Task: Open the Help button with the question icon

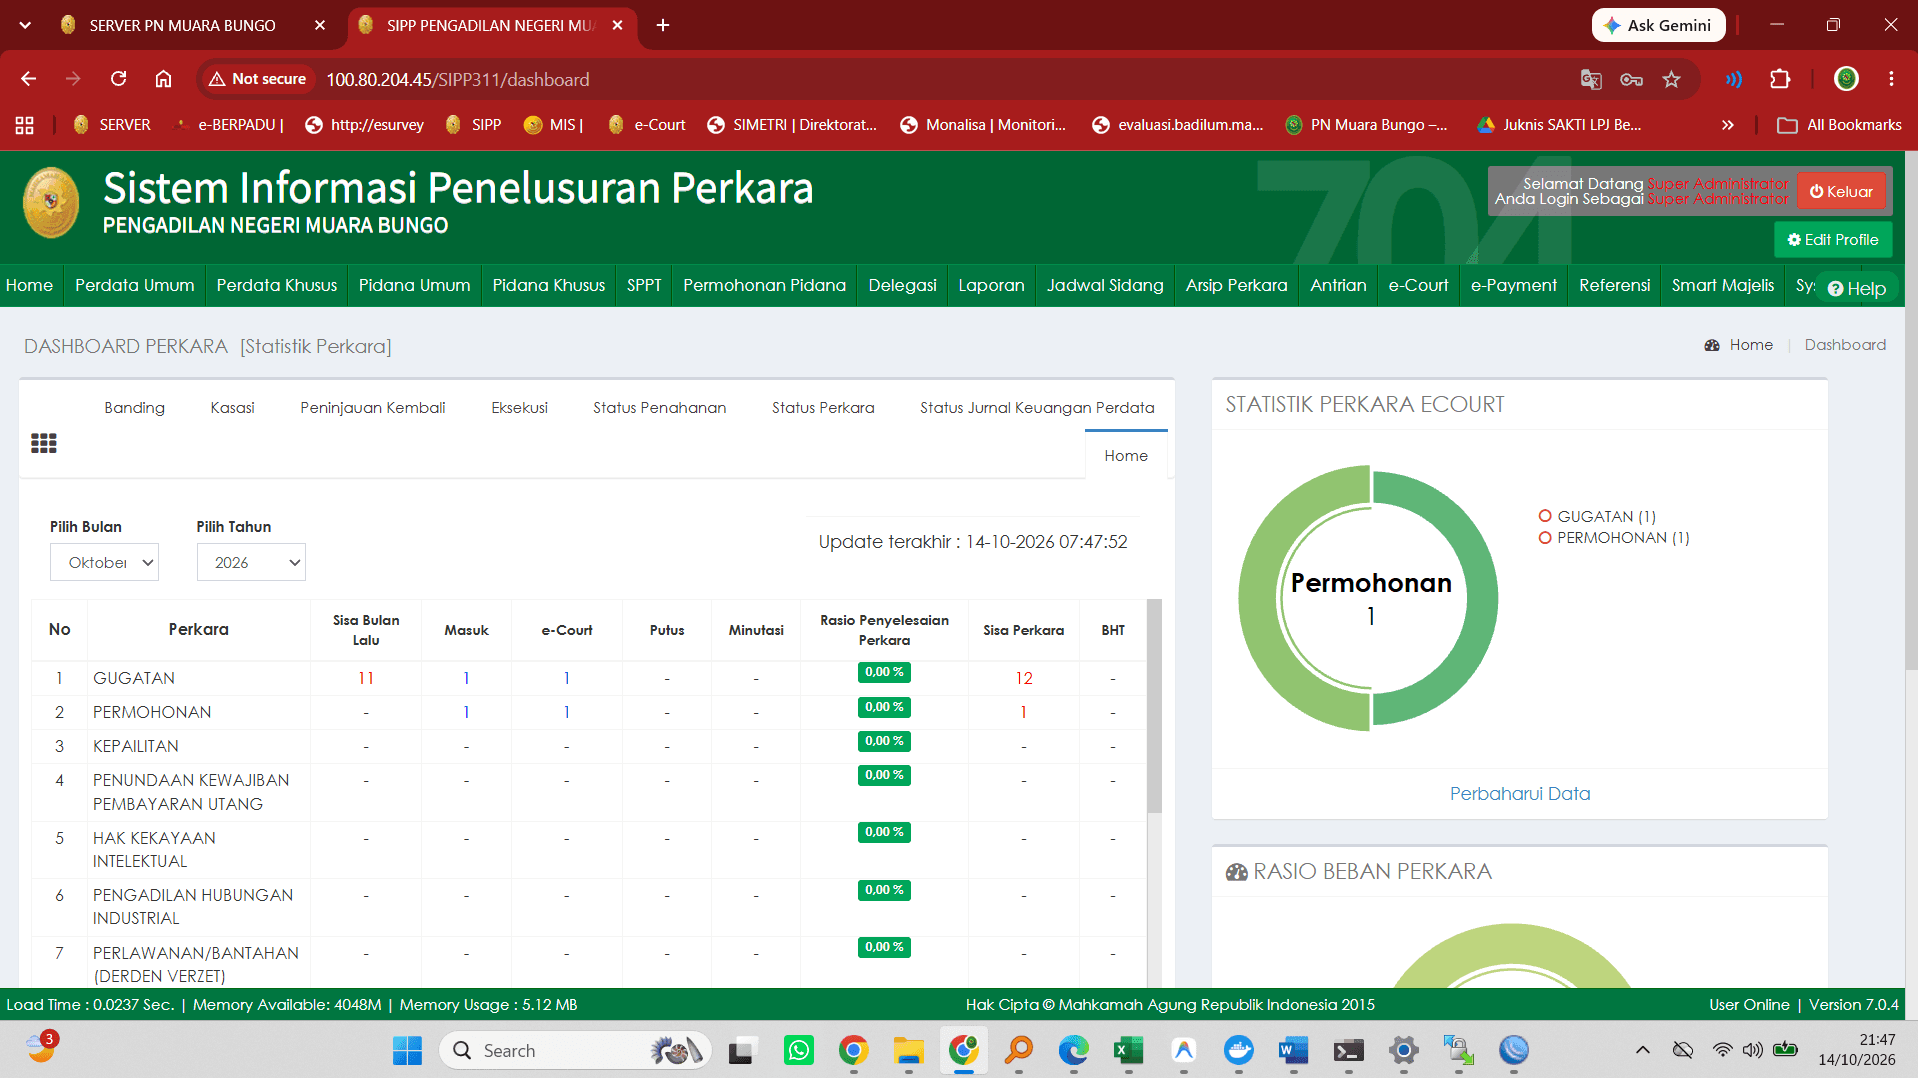Action: pos(1857,288)
